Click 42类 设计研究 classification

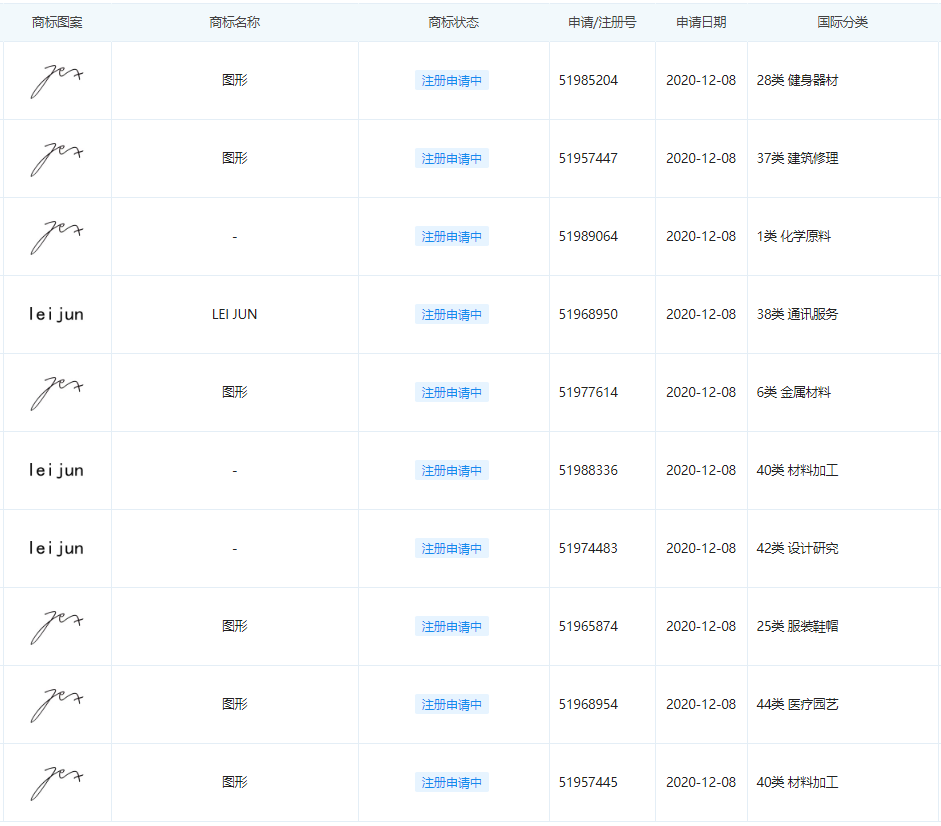point(798,549)
